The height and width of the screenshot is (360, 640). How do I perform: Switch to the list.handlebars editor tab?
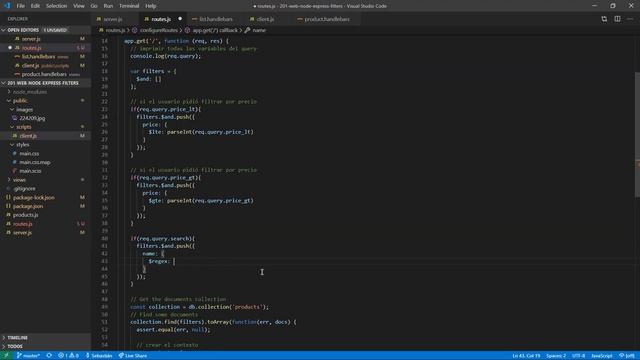point(216,19)
